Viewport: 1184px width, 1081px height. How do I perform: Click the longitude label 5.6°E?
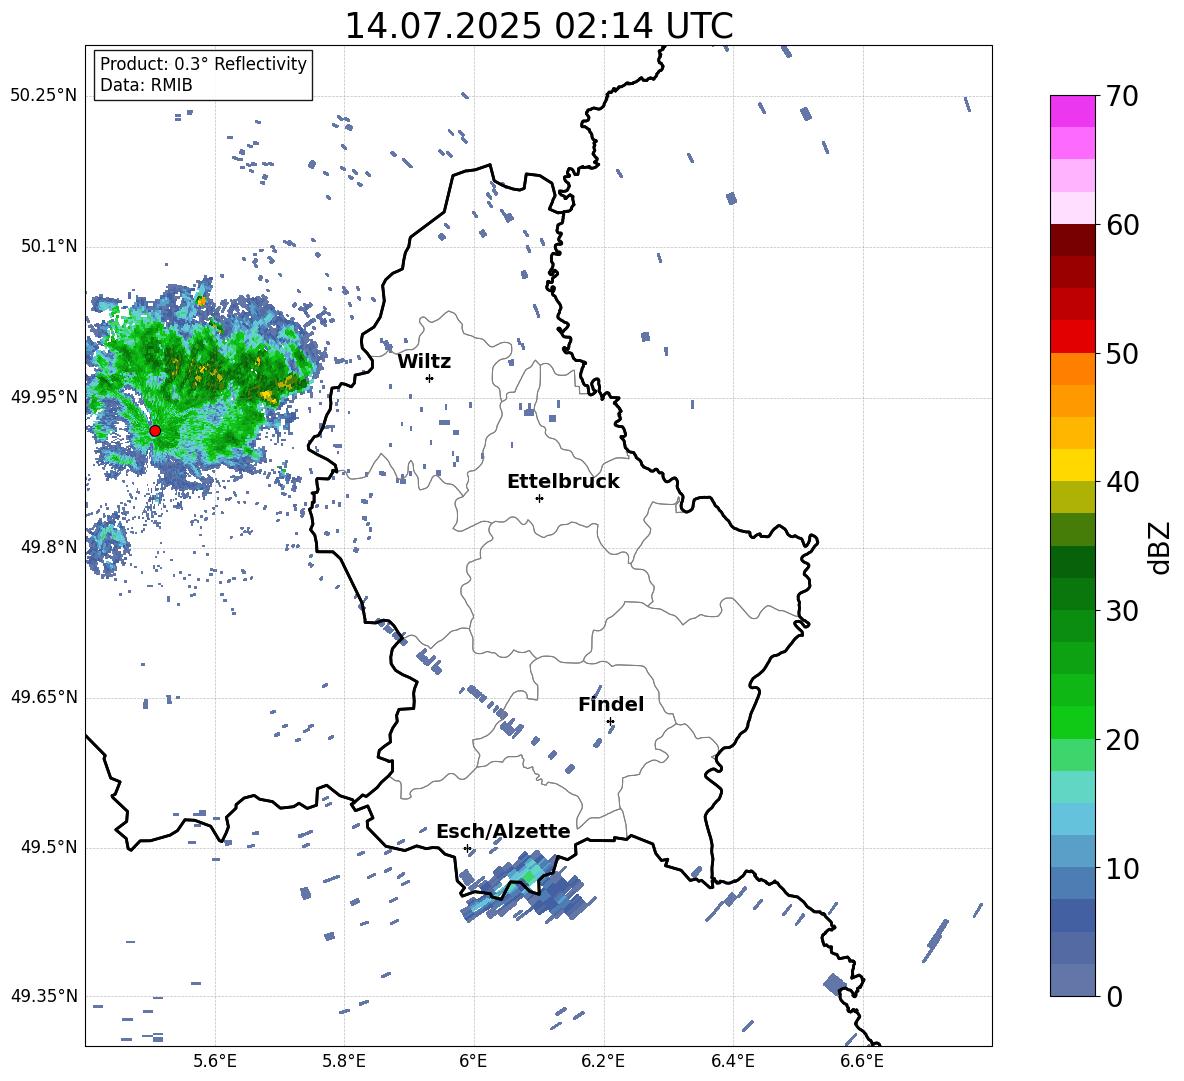coord(215,1061)
